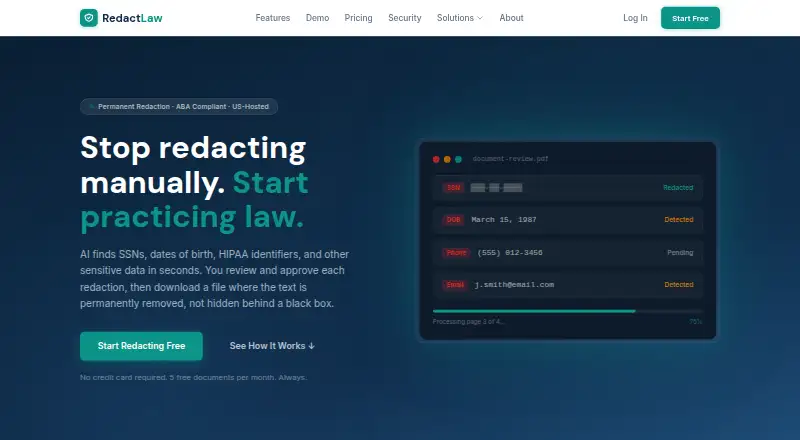Click the Pending status label

pyautogui.click(x=680, y=253)
